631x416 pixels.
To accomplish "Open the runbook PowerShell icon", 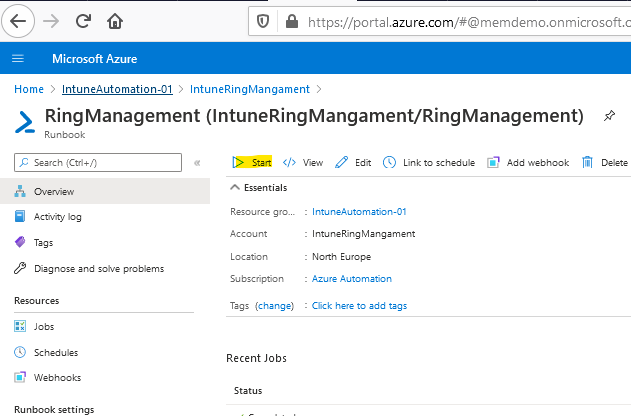I will point(25,122).
